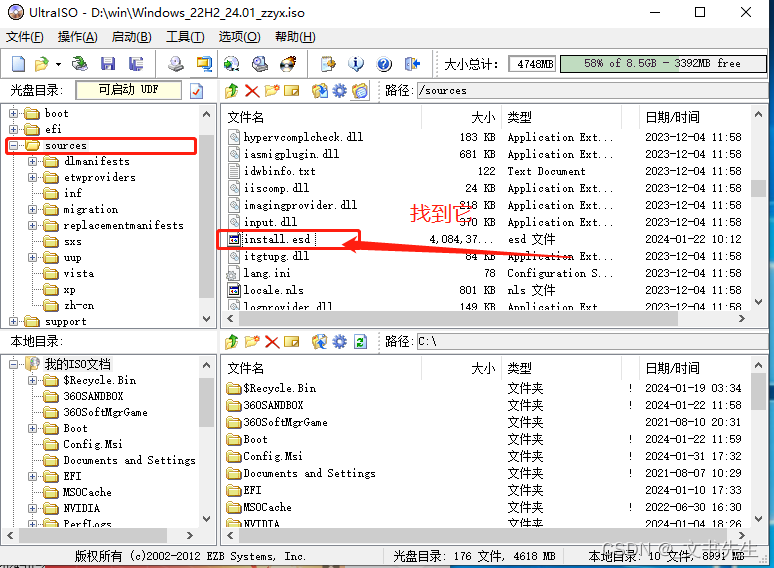Select install.esd in the file list
774x568 pixels.
coord(277,239)
